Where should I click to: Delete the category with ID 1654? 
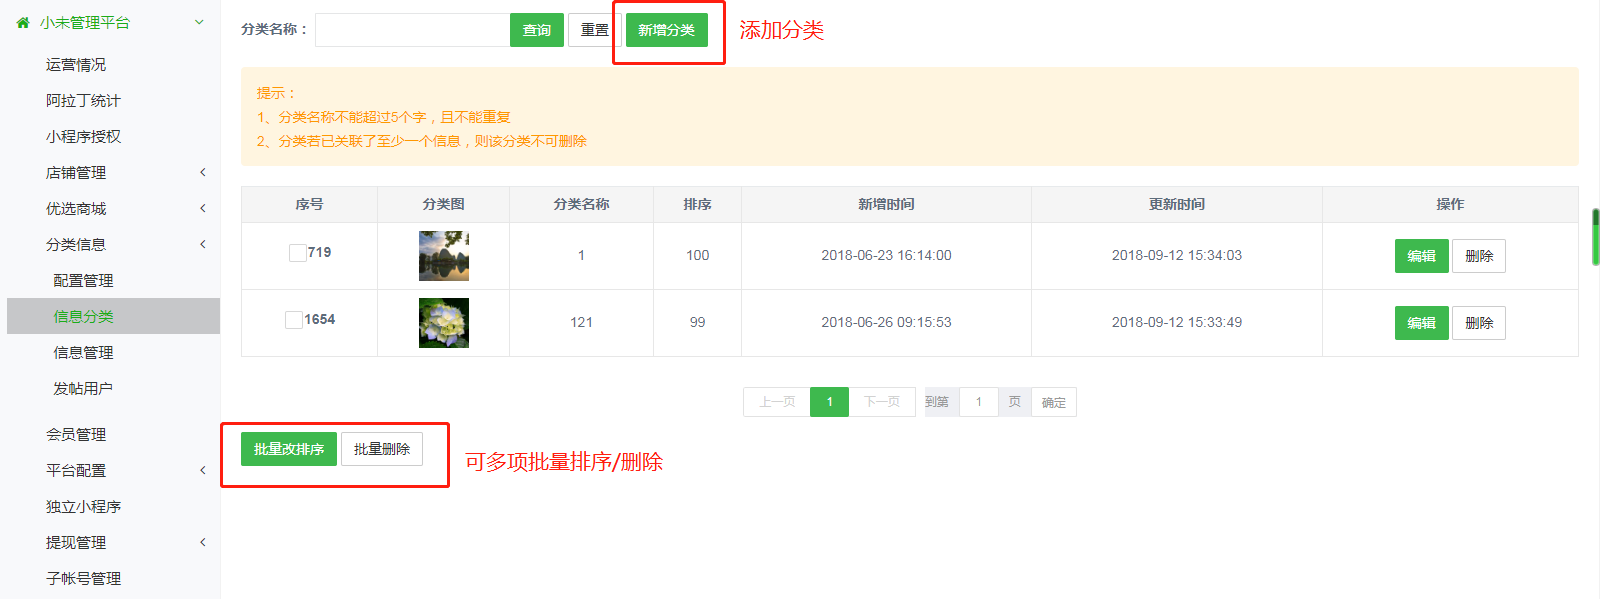click(1478, 323)
